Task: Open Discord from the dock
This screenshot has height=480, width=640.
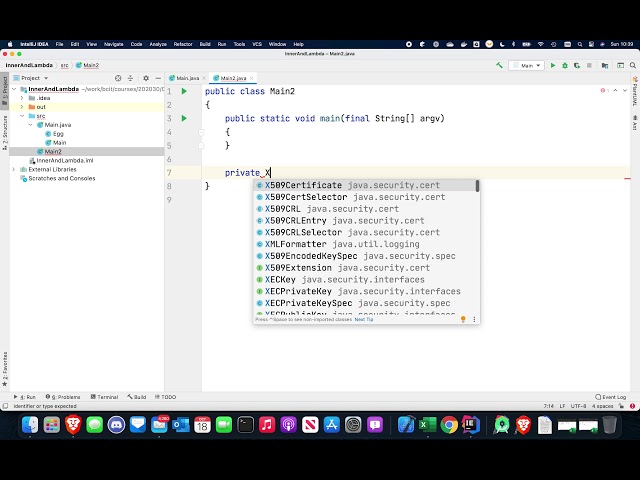Action: [x=116, y=425]
